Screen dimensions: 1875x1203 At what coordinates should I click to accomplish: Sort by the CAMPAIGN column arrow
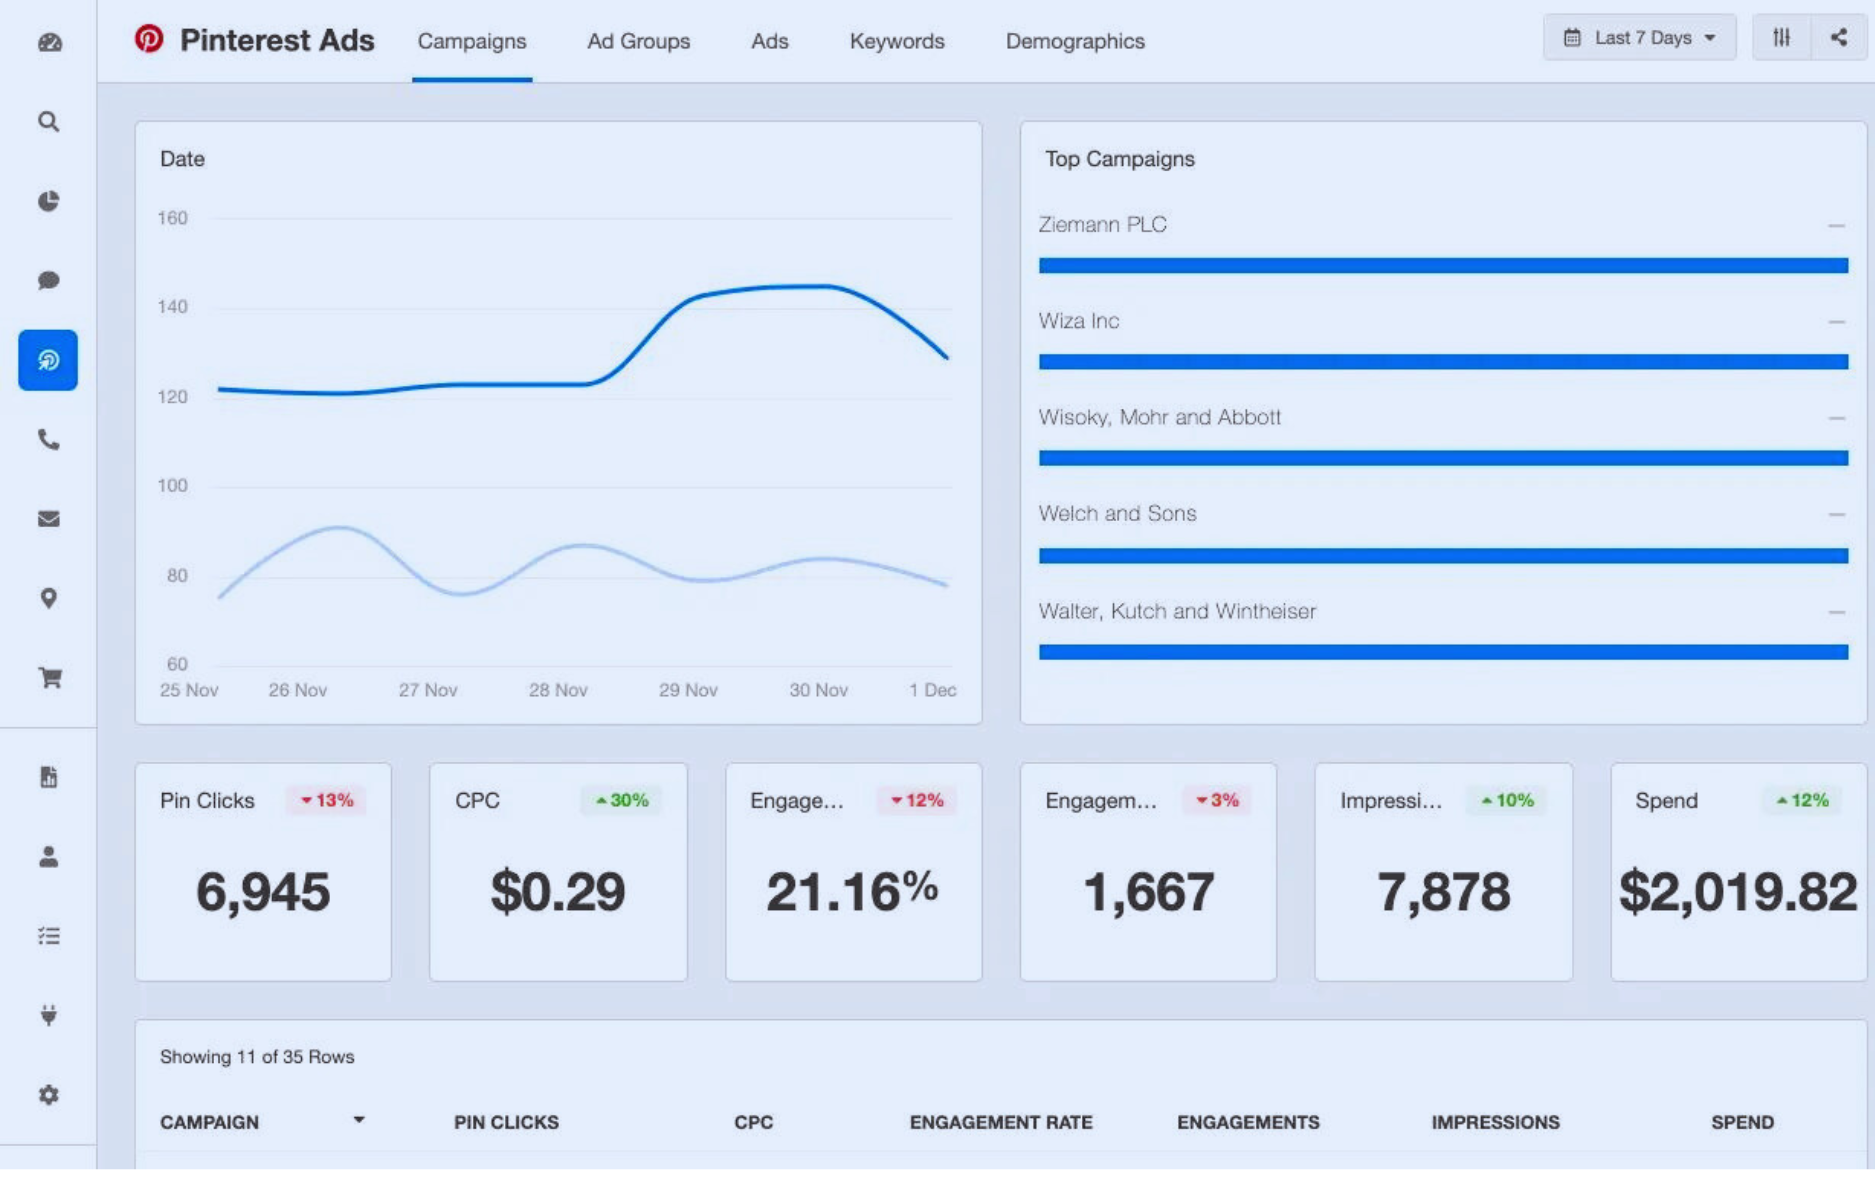[x=358, y=1121]
